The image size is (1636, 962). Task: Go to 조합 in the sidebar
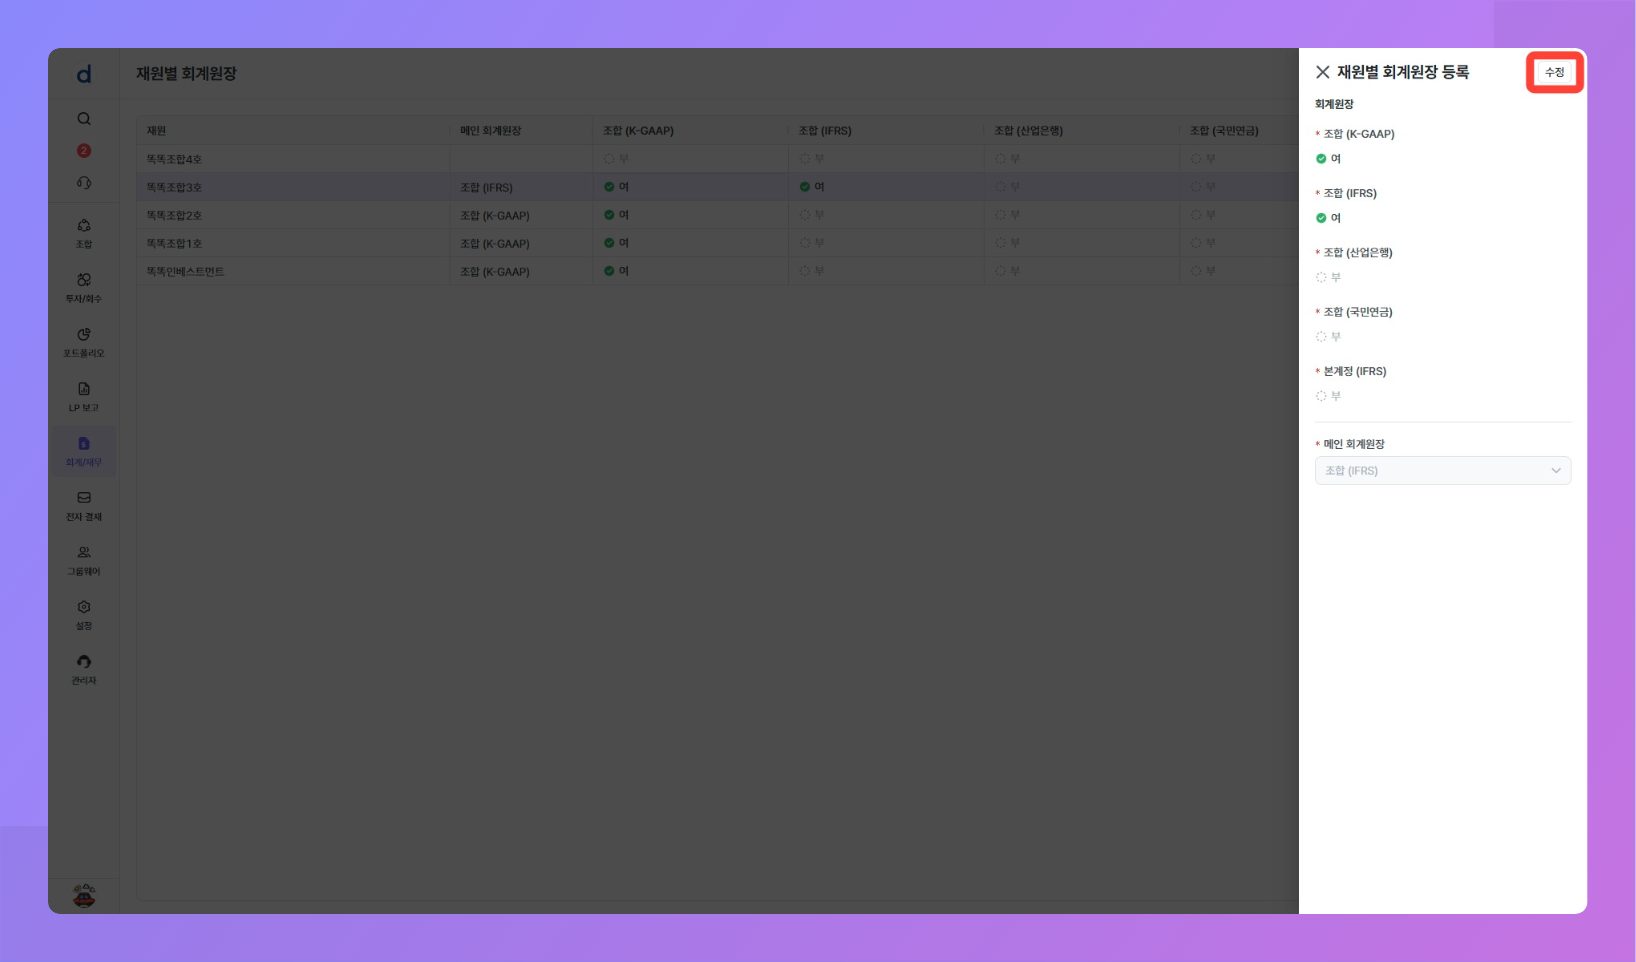(x=84, y=233)
